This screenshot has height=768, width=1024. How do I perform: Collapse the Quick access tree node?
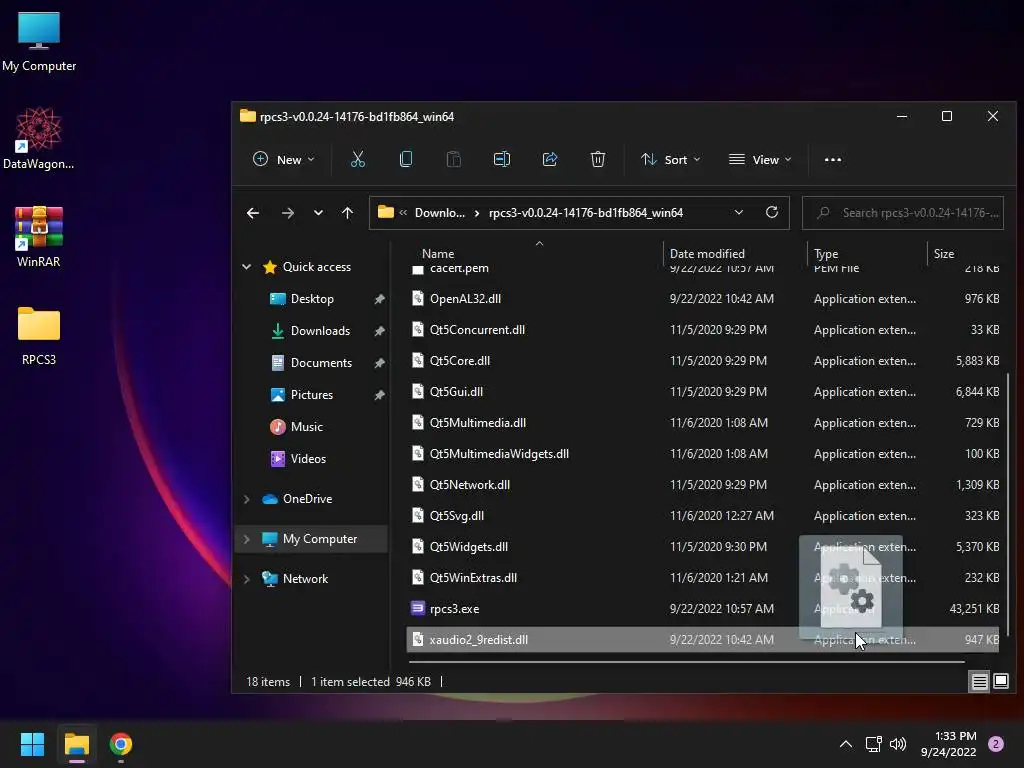247,266
